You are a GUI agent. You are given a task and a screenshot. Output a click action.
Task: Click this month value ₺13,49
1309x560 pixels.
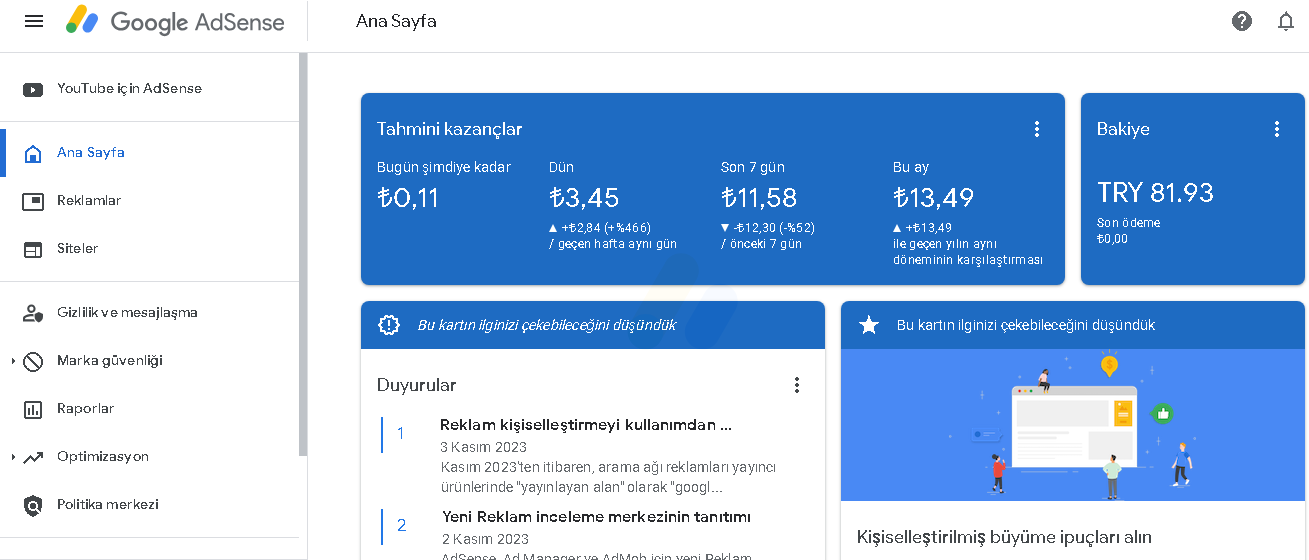[x=933, y=198]
